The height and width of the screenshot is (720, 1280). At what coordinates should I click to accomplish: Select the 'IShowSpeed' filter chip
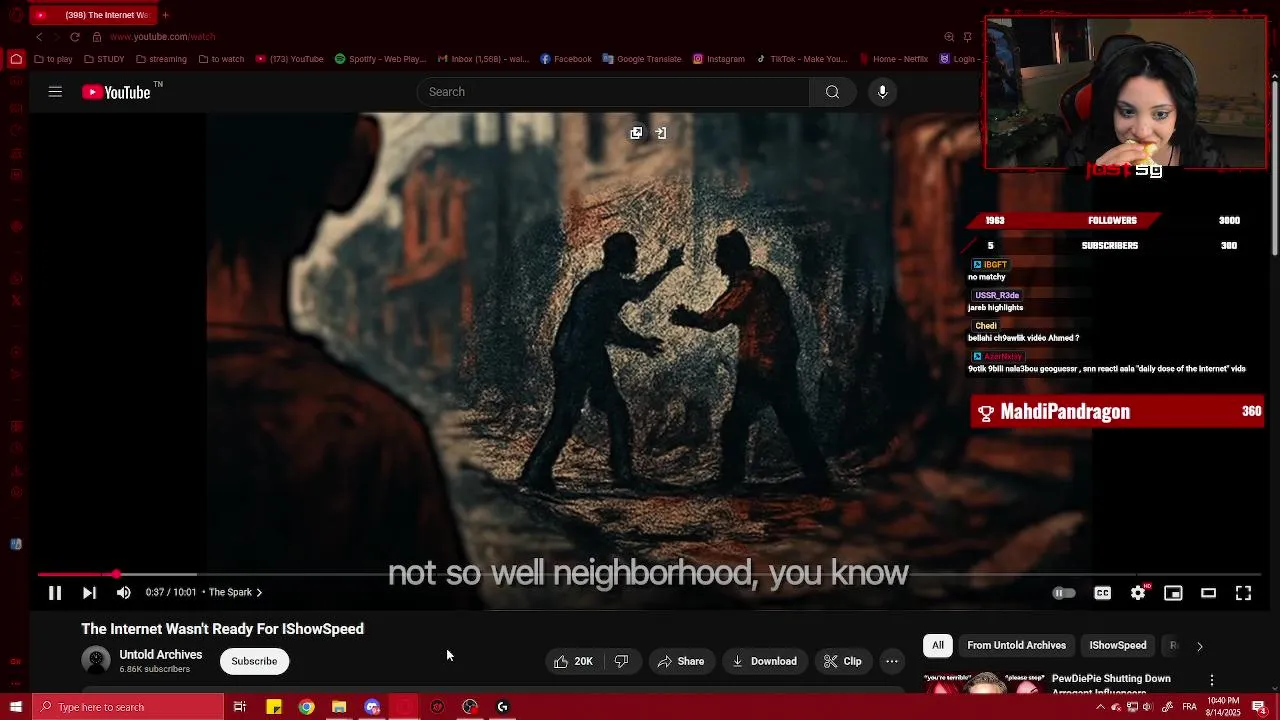click(x=1117, y=646)
